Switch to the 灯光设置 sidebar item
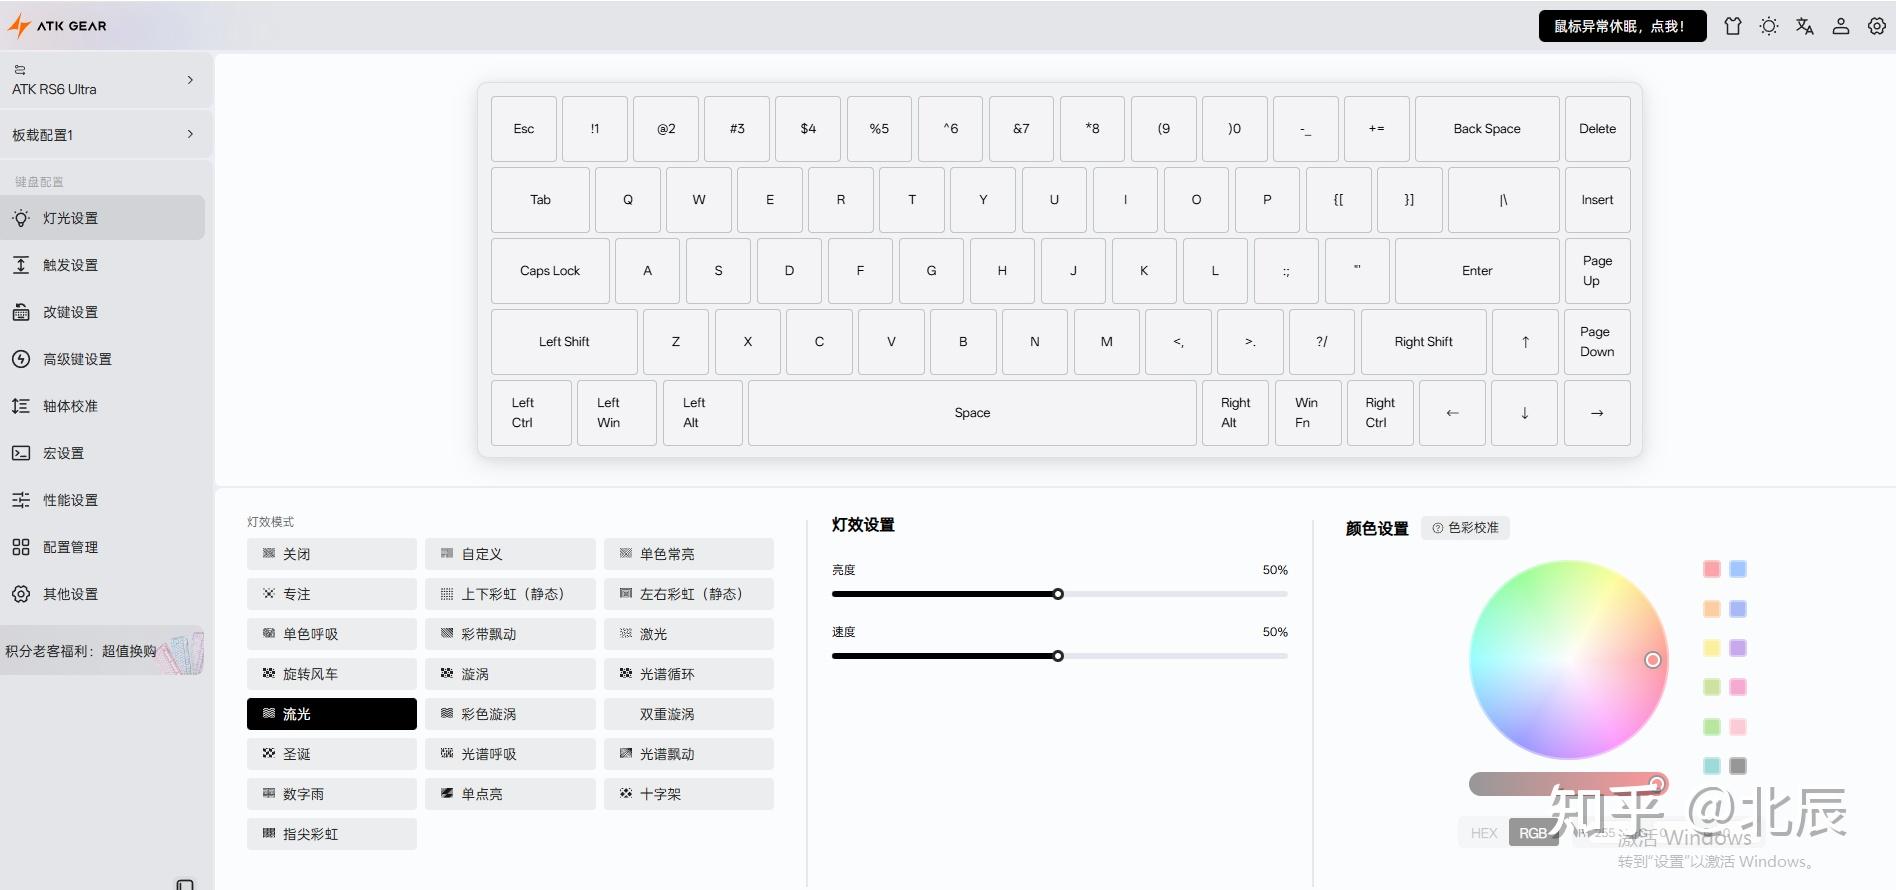The image size is (1896, 890). coord(102,218)
